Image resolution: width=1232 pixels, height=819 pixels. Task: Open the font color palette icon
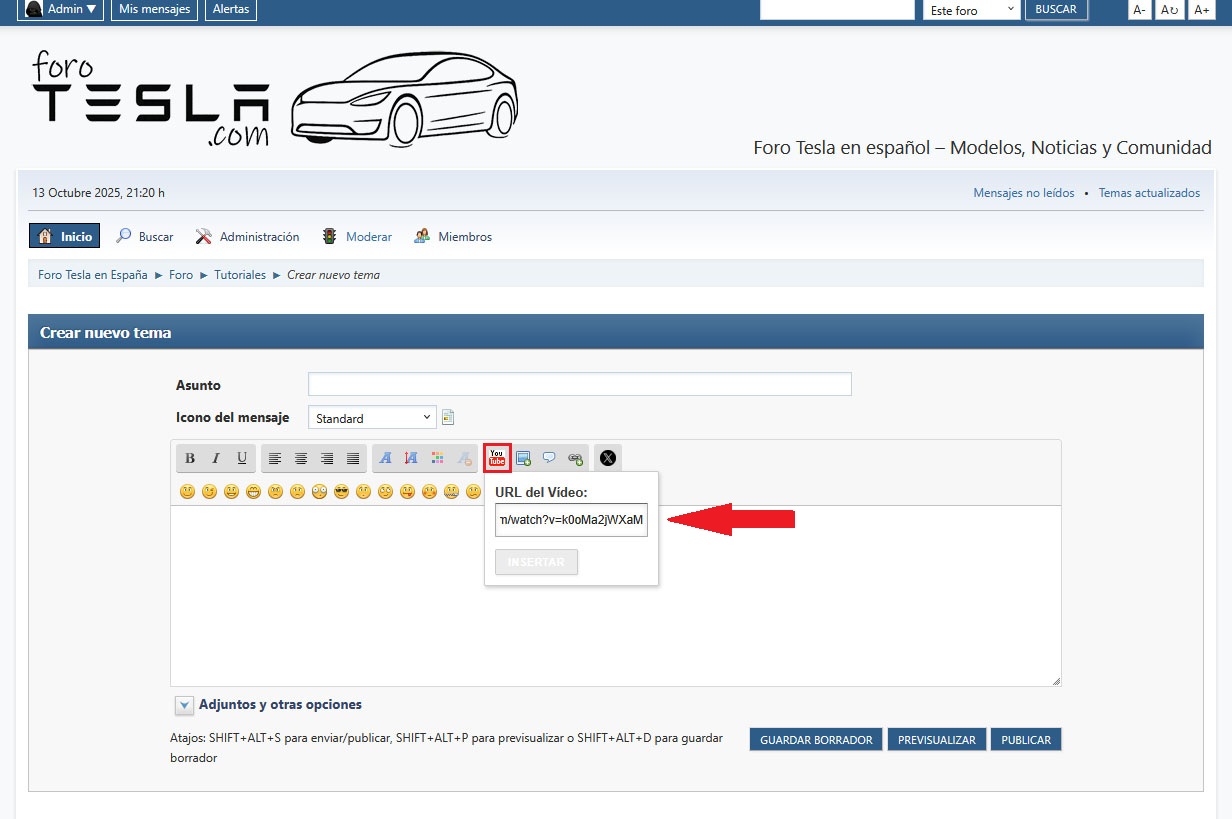tap(438, 458)
